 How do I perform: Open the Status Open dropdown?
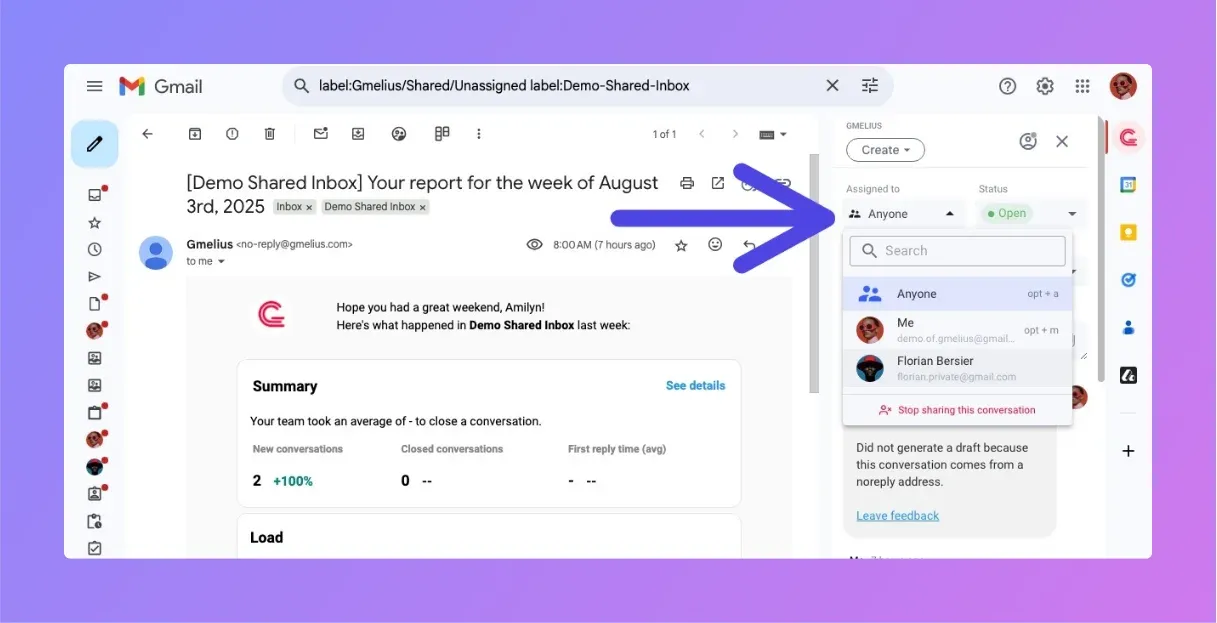click(x=1031, y=213)
